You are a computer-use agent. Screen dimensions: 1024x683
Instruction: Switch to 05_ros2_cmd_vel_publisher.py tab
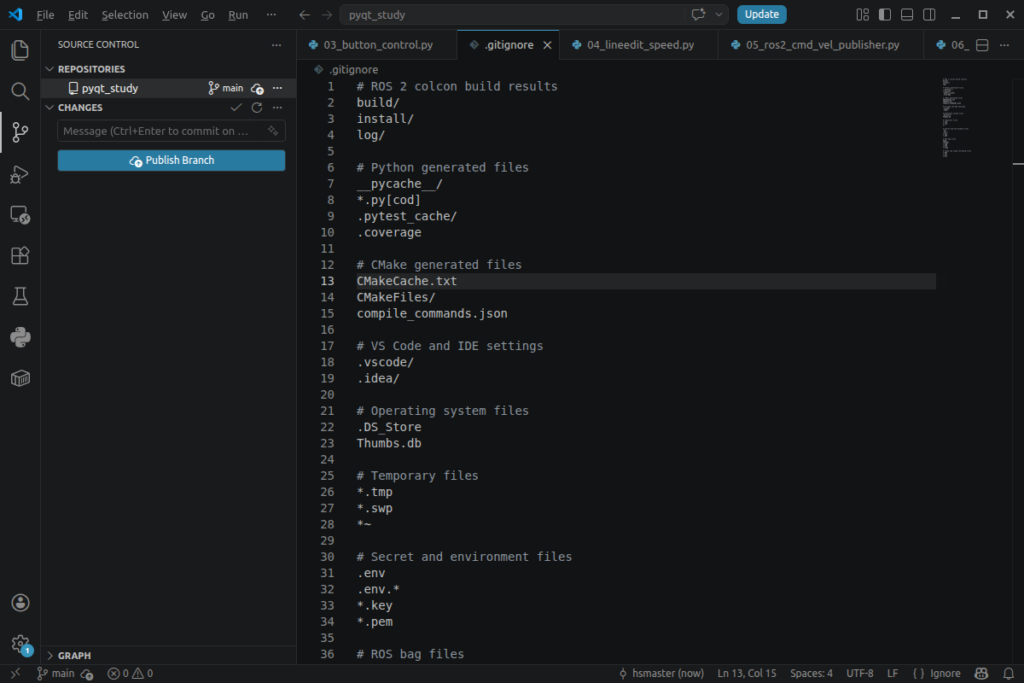pos(822,45)
